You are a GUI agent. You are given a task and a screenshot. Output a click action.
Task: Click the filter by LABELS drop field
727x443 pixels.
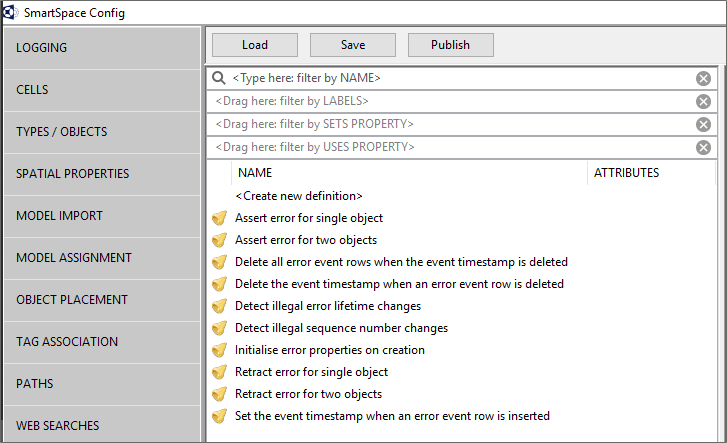coord(461,101)
